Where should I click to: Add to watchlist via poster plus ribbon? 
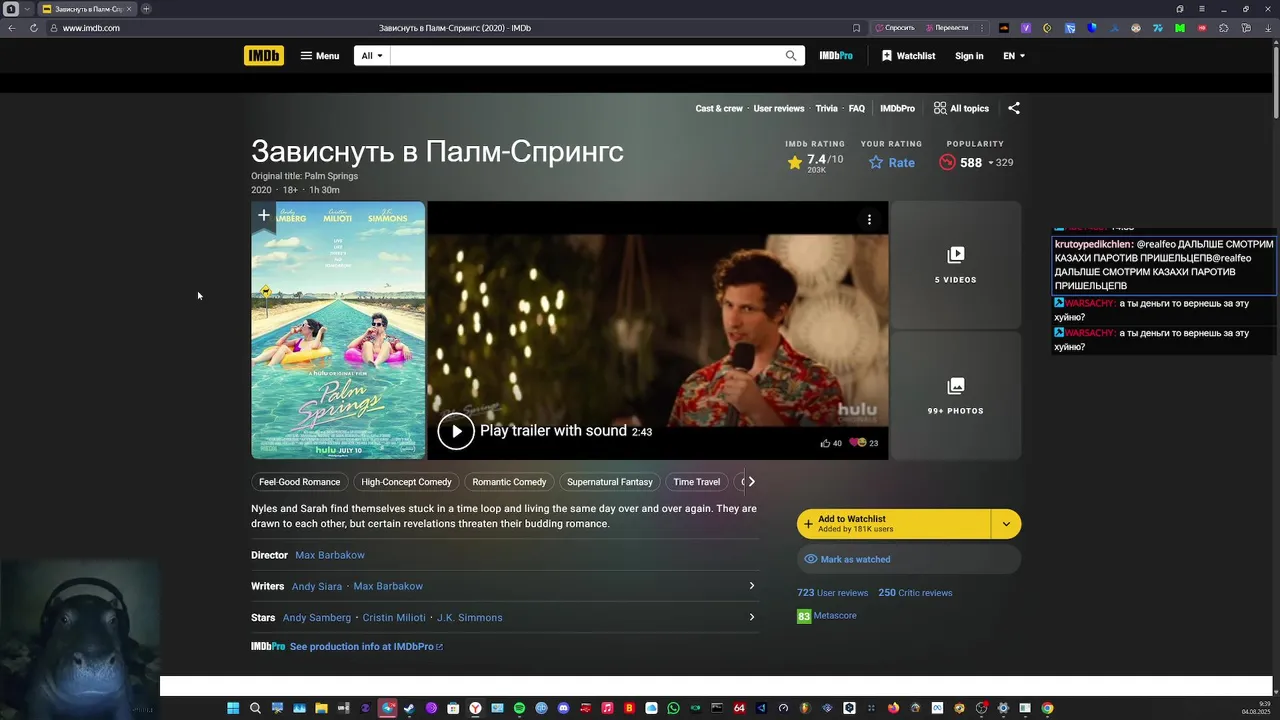coord(264,215)
